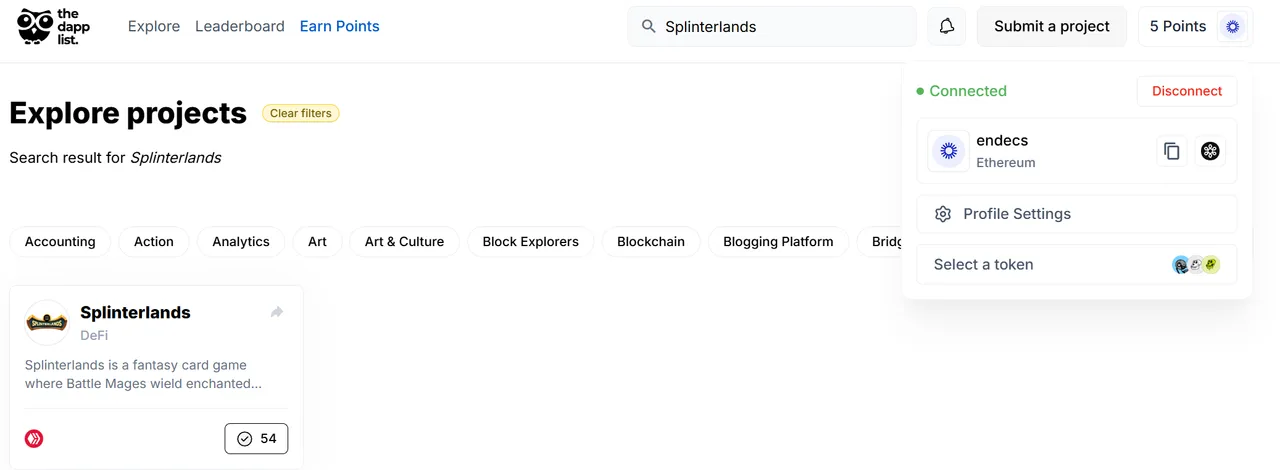Filter by the DeFi-related Blockchain category
The image size is (1280, 470).
tap(651, 242)
